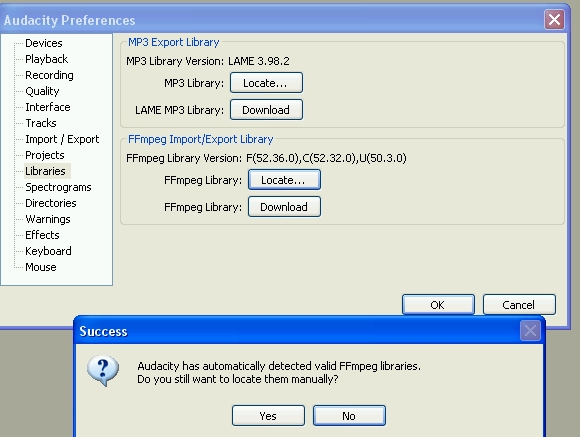Select Devices in the preferences tree
The width and height of the screenshot is (580, 437).
[44, 43]
